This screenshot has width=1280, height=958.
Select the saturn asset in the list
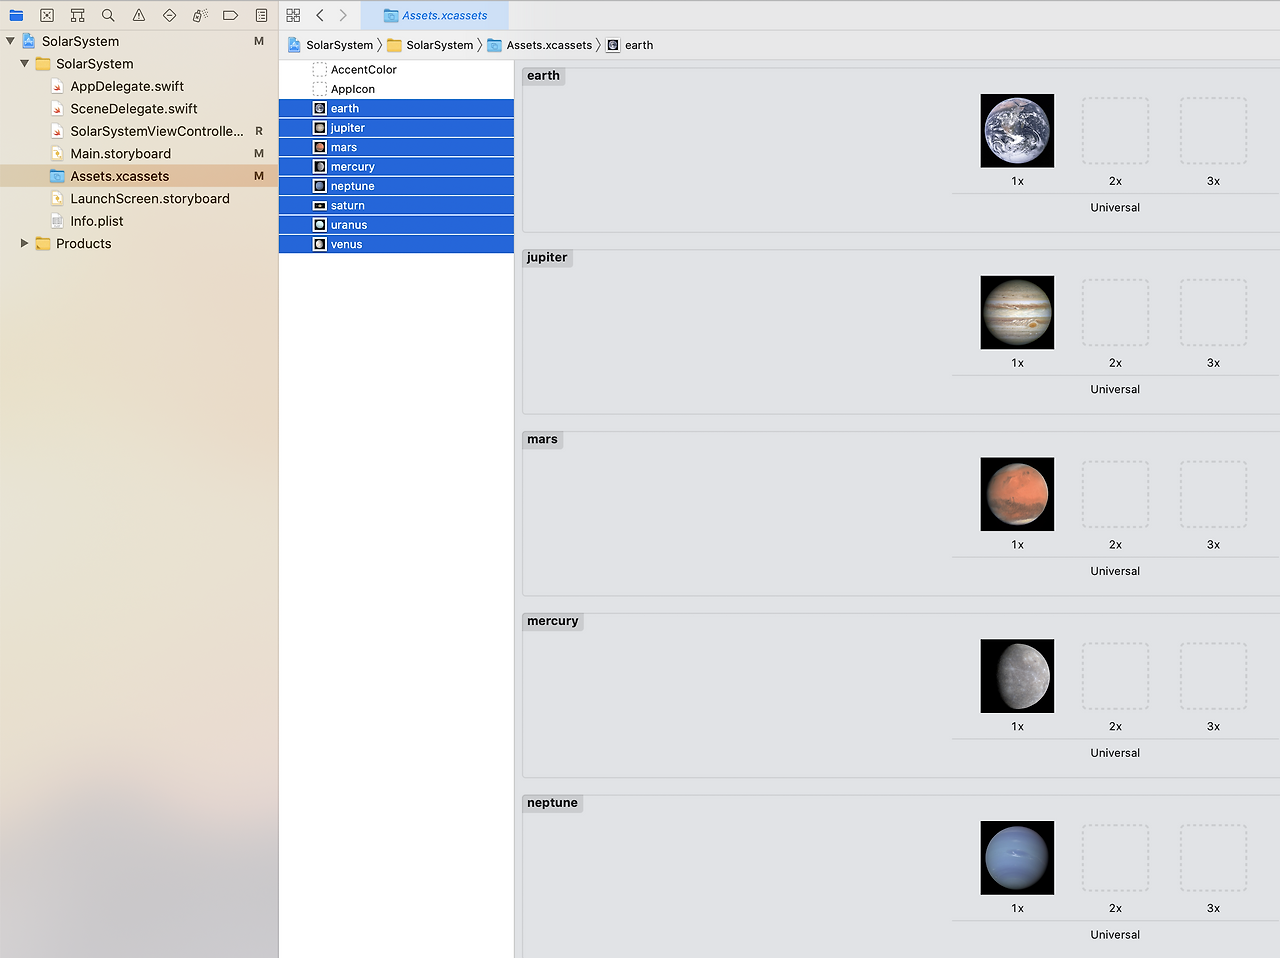click(396, 205)
